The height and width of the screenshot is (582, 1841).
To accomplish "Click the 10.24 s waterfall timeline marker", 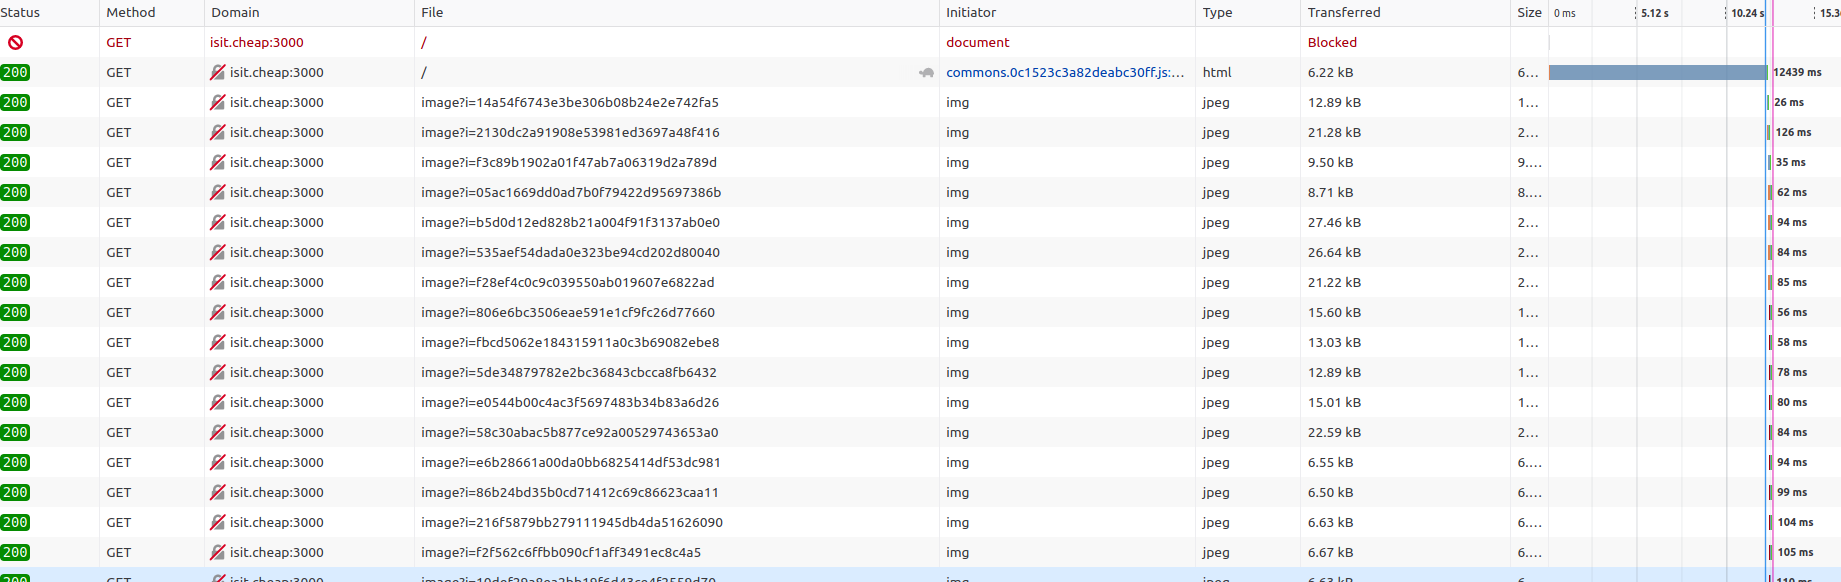I will [x=1745, y=13].
